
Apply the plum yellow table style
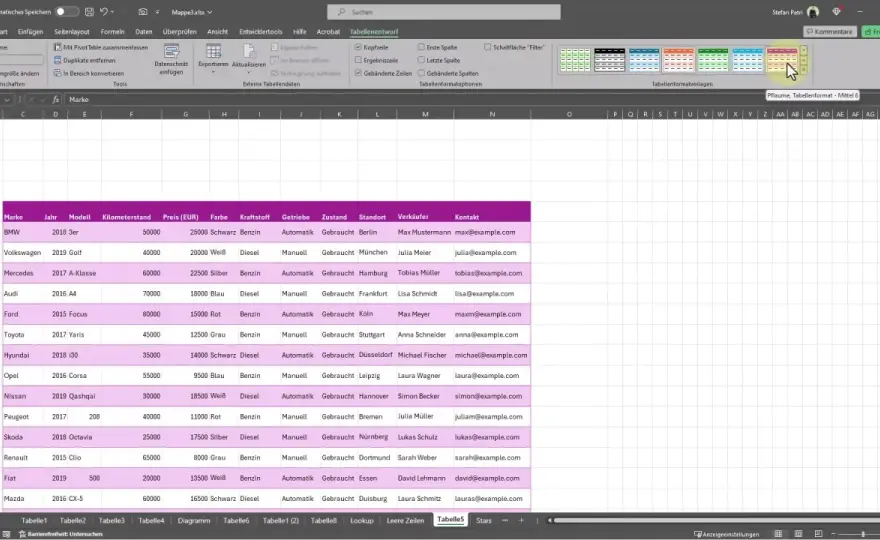(x=782, y=60)
